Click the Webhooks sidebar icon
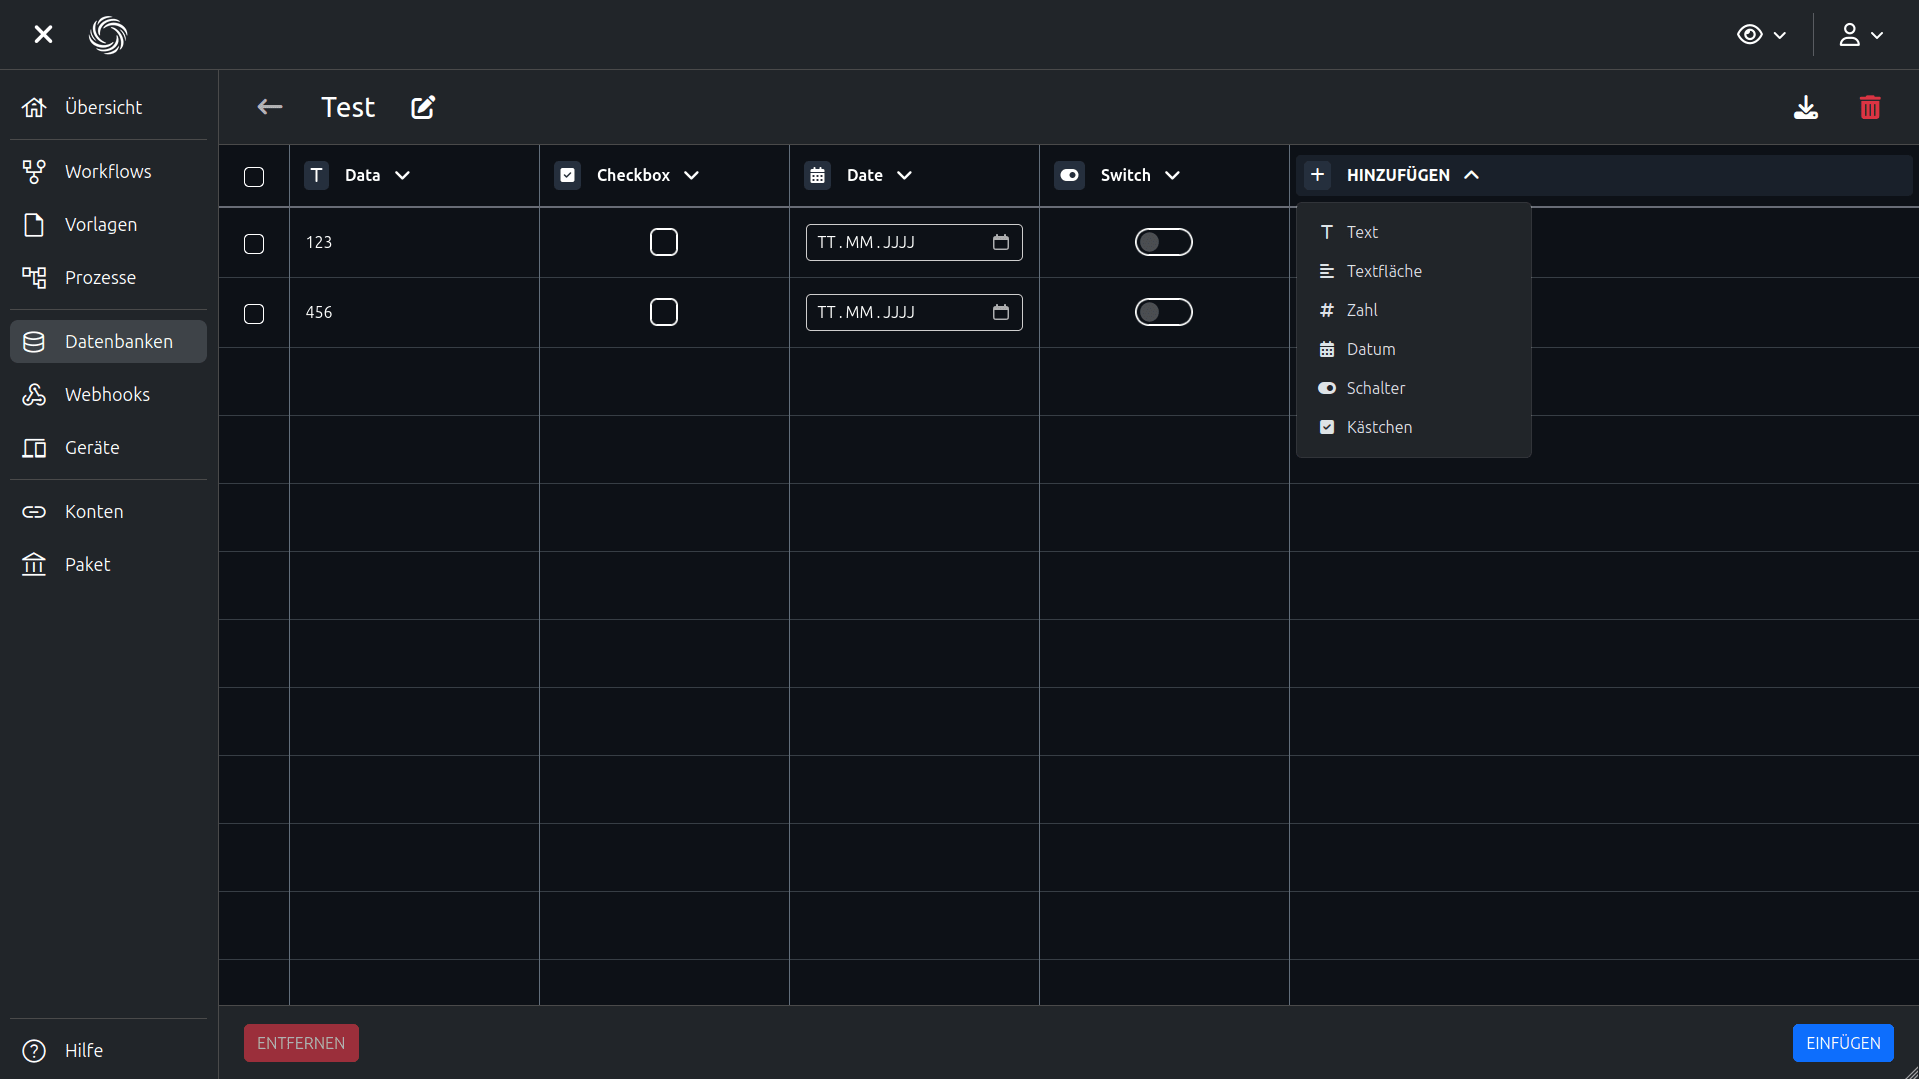This screenshot has height=1079, width=1919. click(34, 394)
